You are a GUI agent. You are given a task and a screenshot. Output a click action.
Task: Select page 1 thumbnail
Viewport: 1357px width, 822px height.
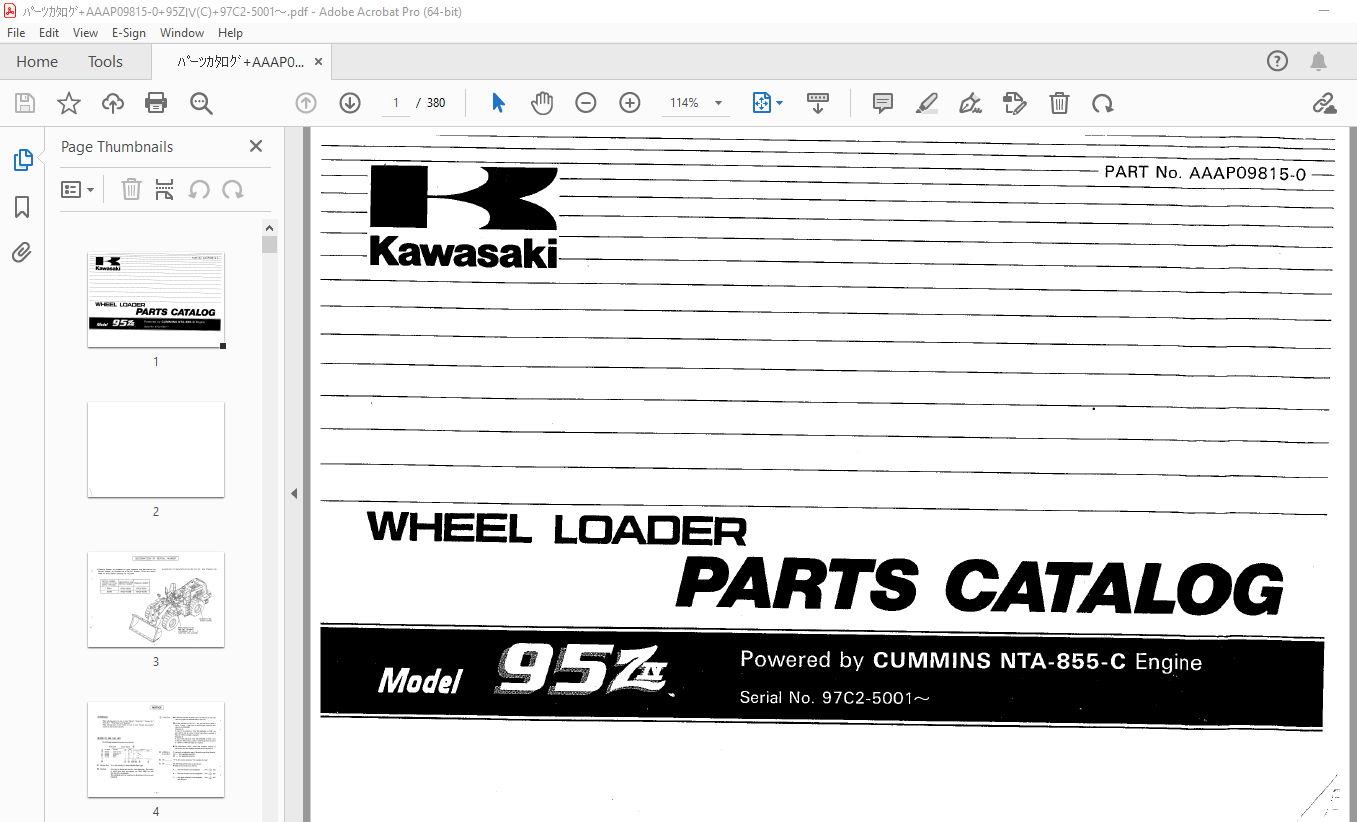156,299
